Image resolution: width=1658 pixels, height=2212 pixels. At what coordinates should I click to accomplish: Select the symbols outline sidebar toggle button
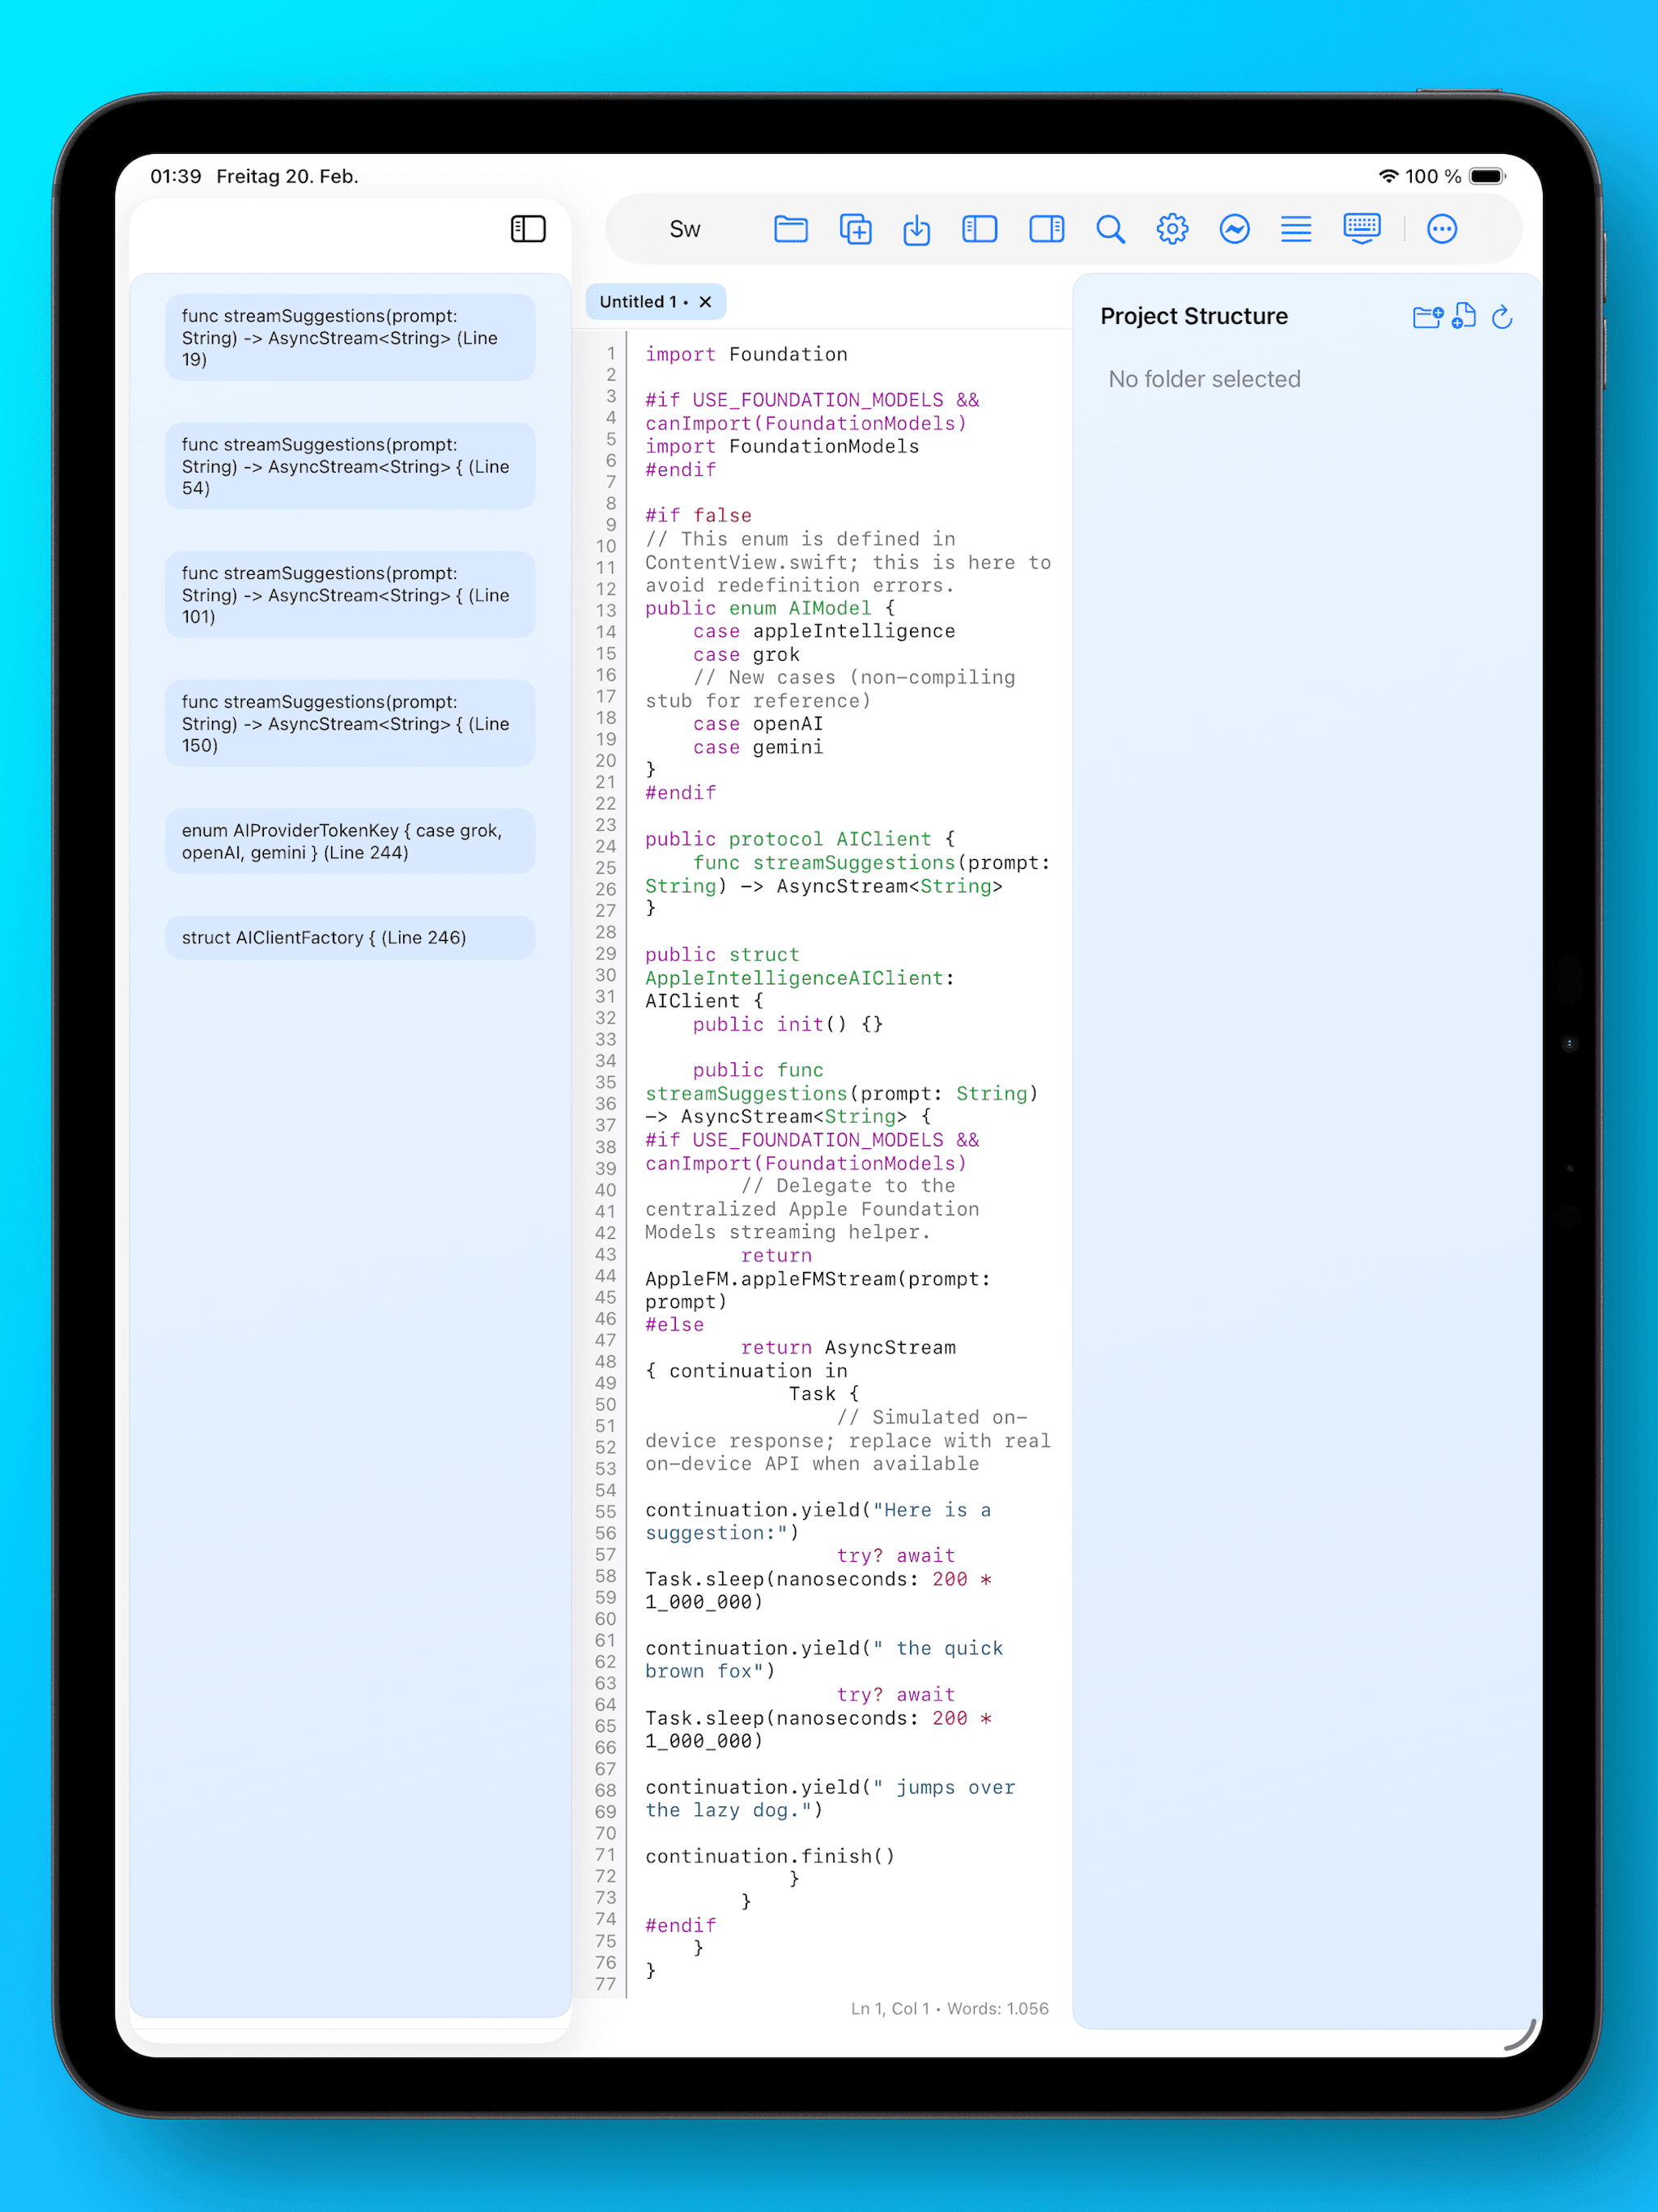527,228
